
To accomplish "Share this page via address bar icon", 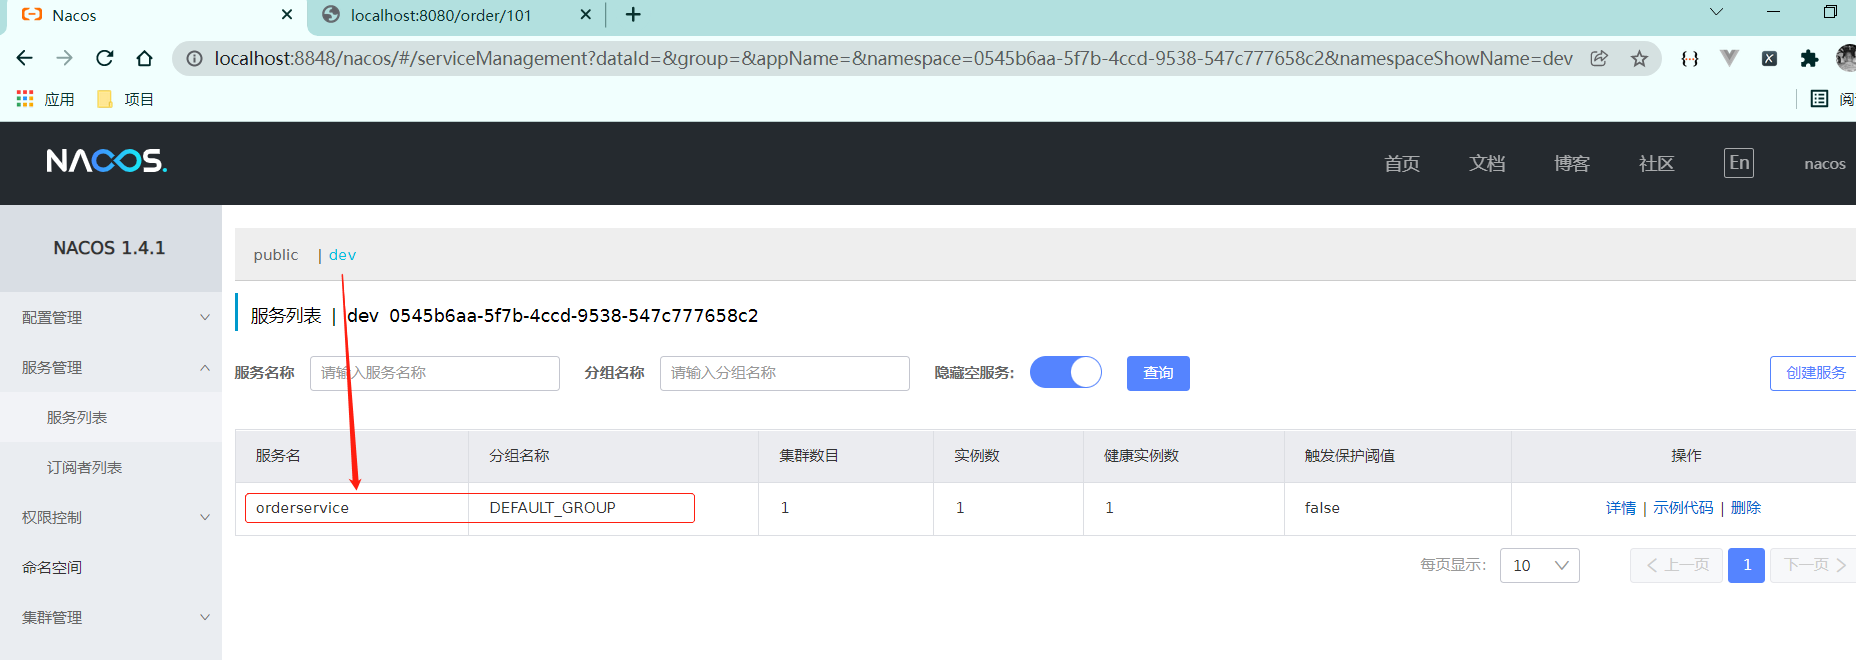I will tap(1599, 58).
